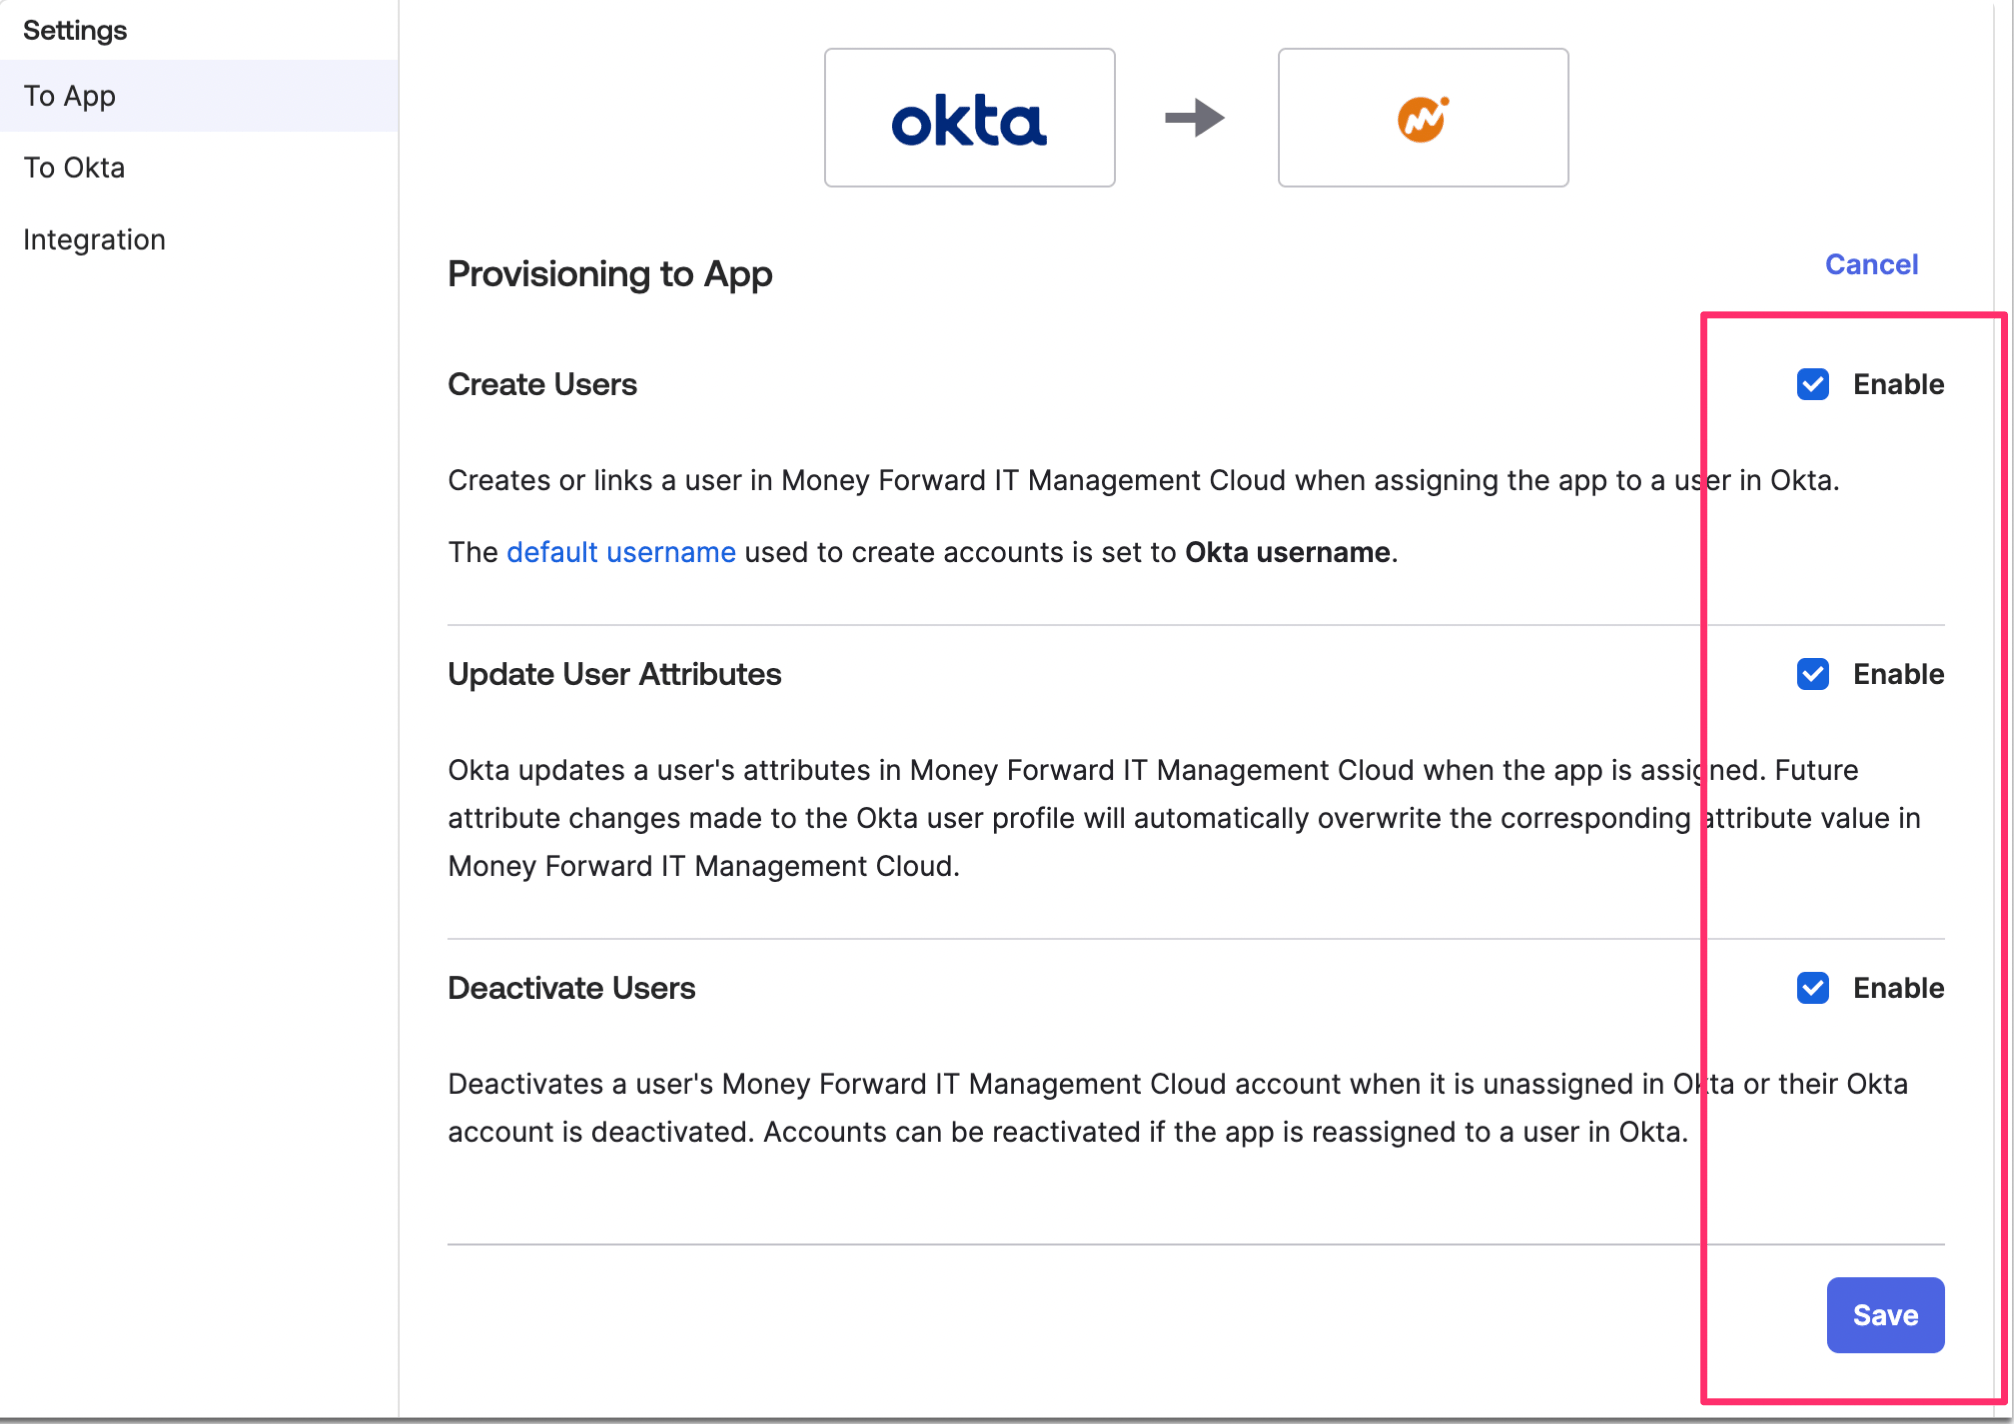Click the Deactivate Users section title

571,988
